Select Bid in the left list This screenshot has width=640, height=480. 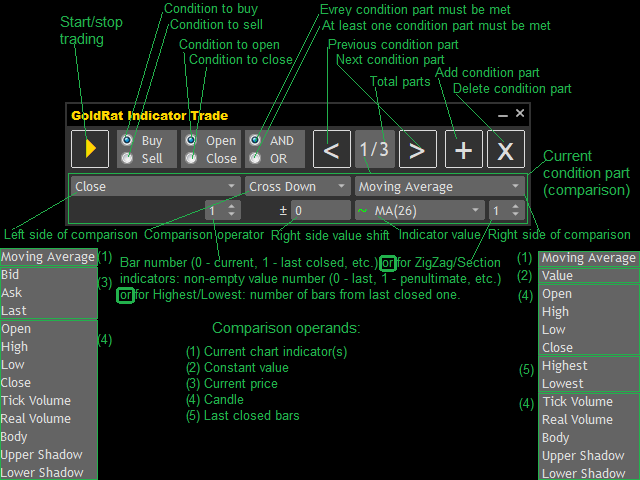click(49, 275)
